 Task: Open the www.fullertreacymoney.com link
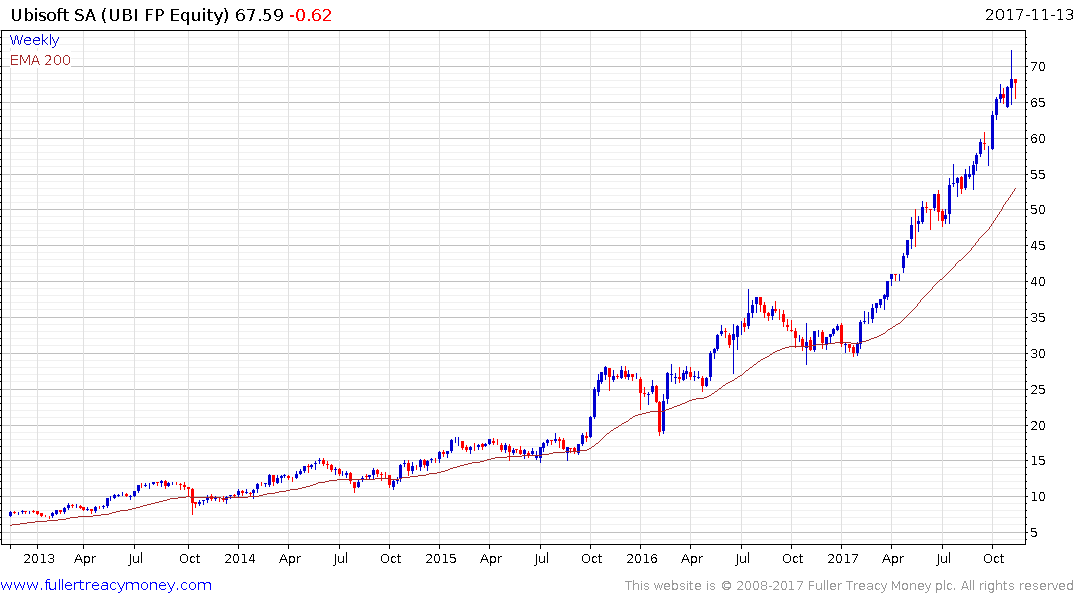coord(106,585)
